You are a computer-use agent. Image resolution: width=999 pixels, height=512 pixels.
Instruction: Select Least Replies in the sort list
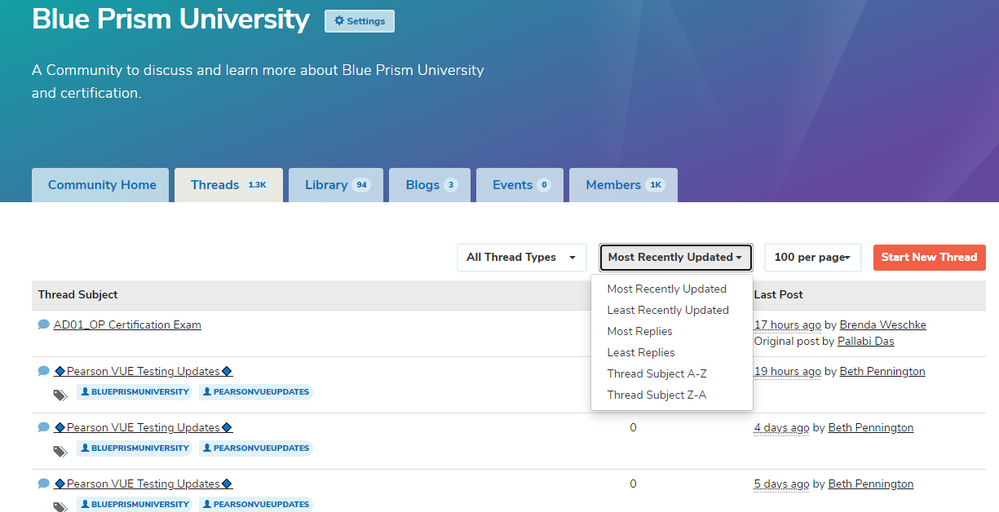(x=640, y=352)
